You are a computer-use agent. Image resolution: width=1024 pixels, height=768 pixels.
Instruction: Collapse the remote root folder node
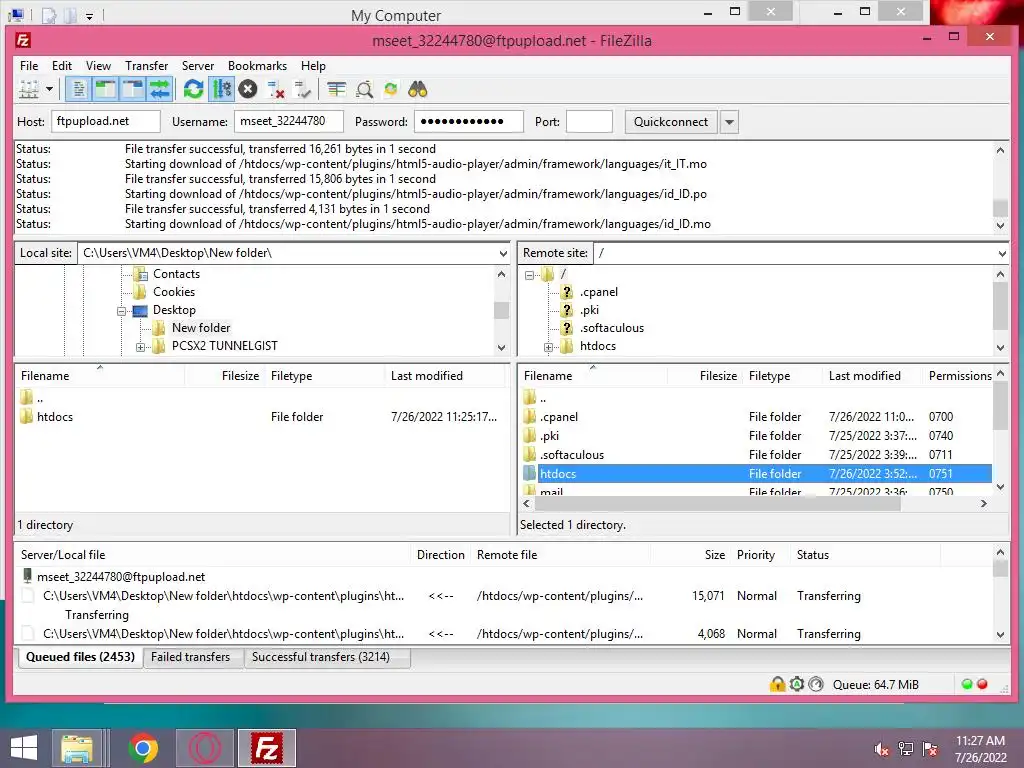530,276
